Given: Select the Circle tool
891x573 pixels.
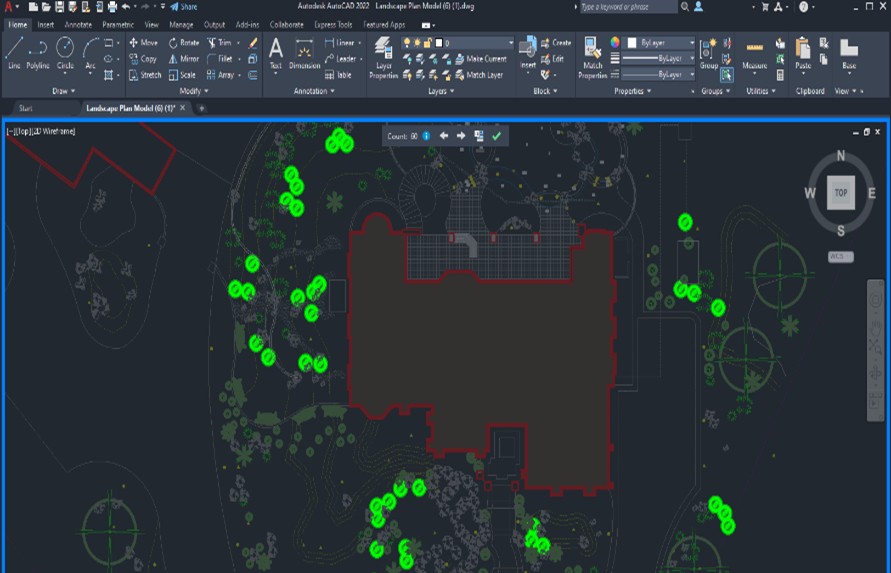Looking at the screenshot, I should pyautogui.click(x=65, y=52).
